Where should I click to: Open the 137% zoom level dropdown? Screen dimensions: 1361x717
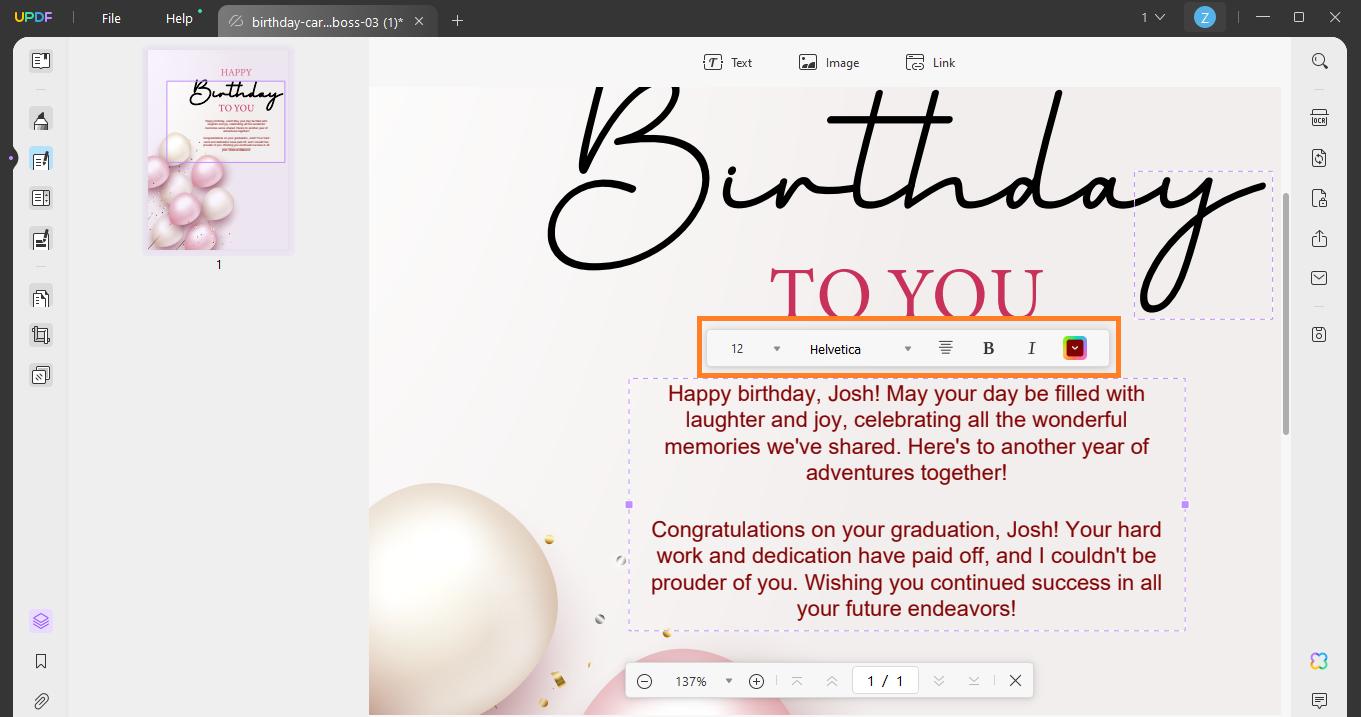(704, 681)
